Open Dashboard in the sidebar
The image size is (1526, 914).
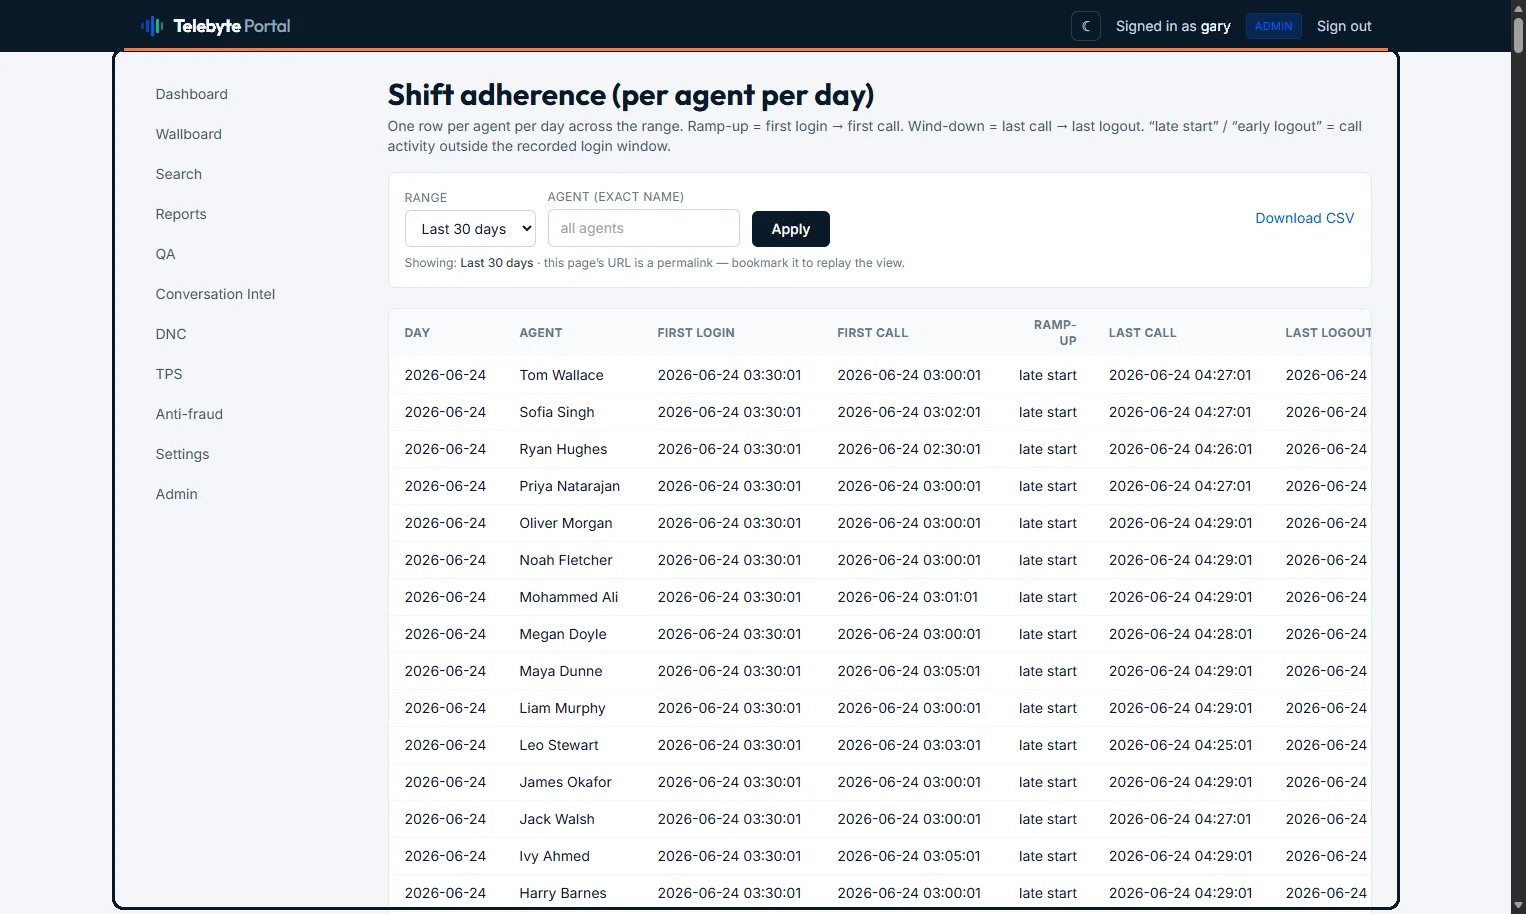pyautogui.click(x=192, y=94)
